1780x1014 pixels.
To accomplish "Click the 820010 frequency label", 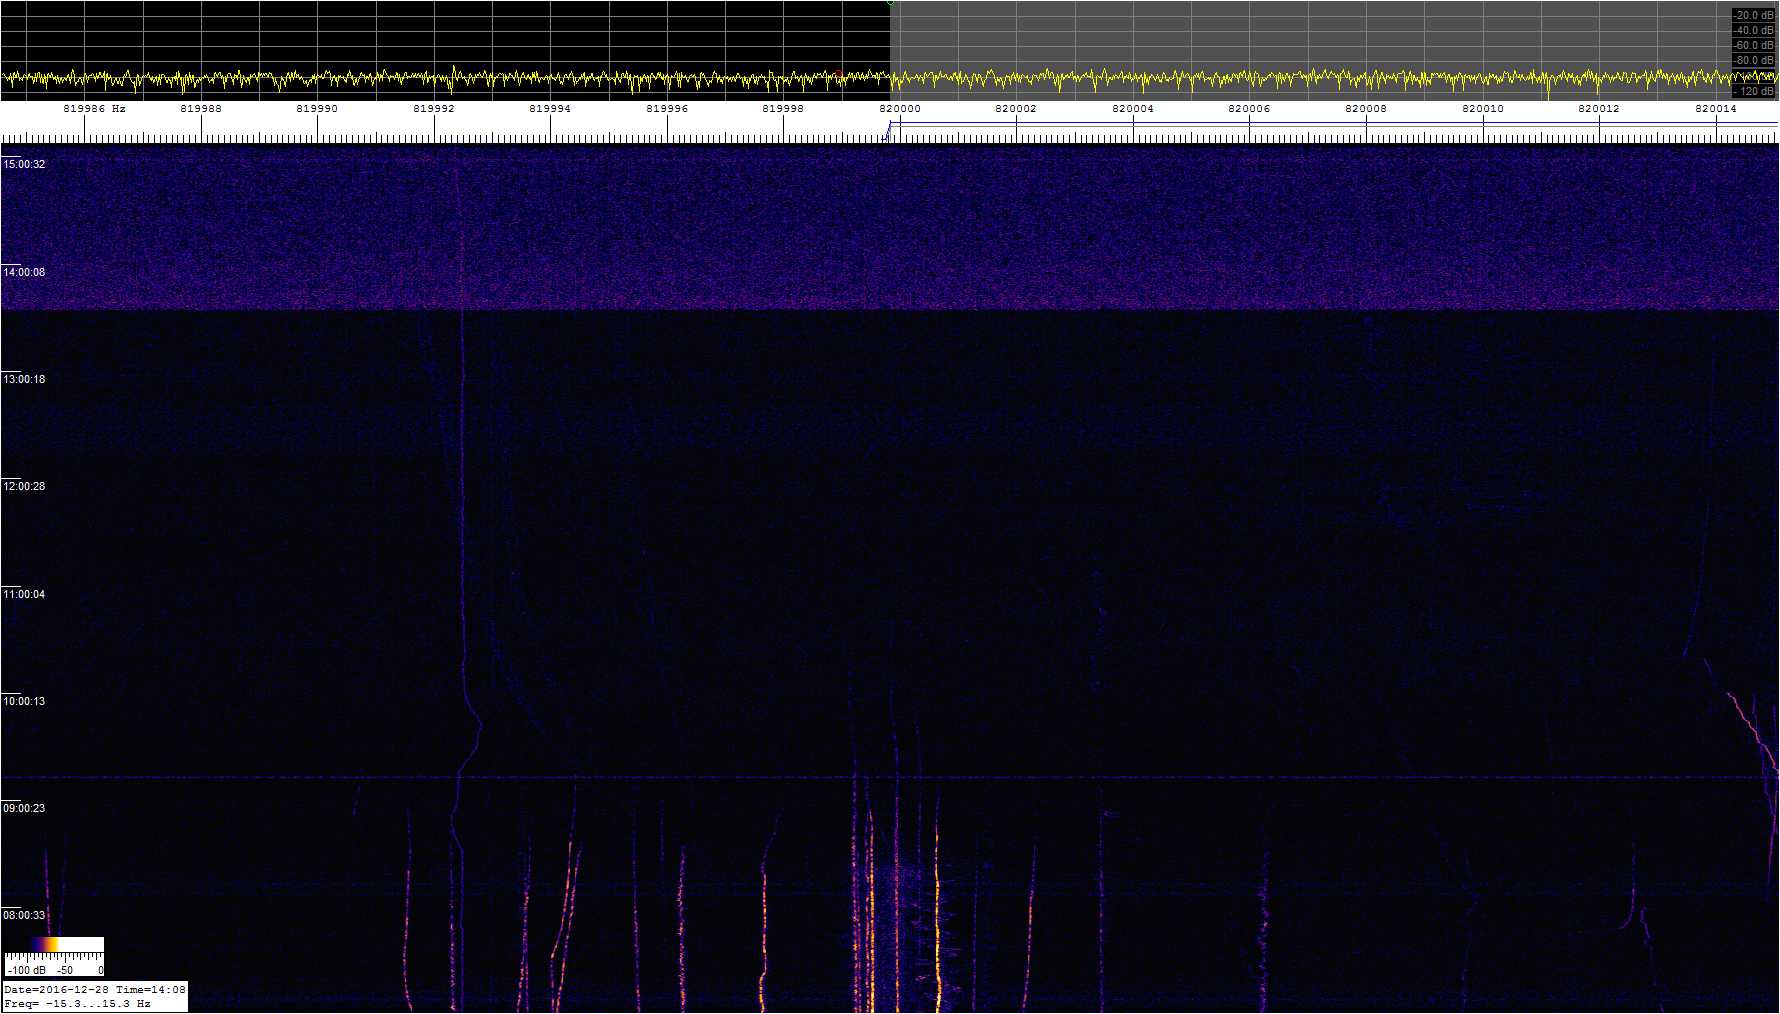I will [x=1483, y=109].
